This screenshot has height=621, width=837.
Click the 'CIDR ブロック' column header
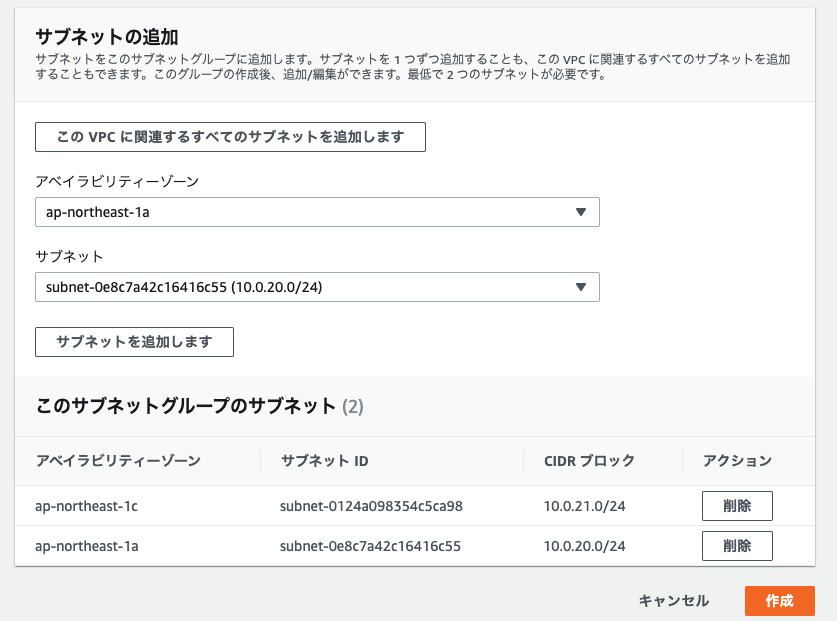[x=588, y=461]
